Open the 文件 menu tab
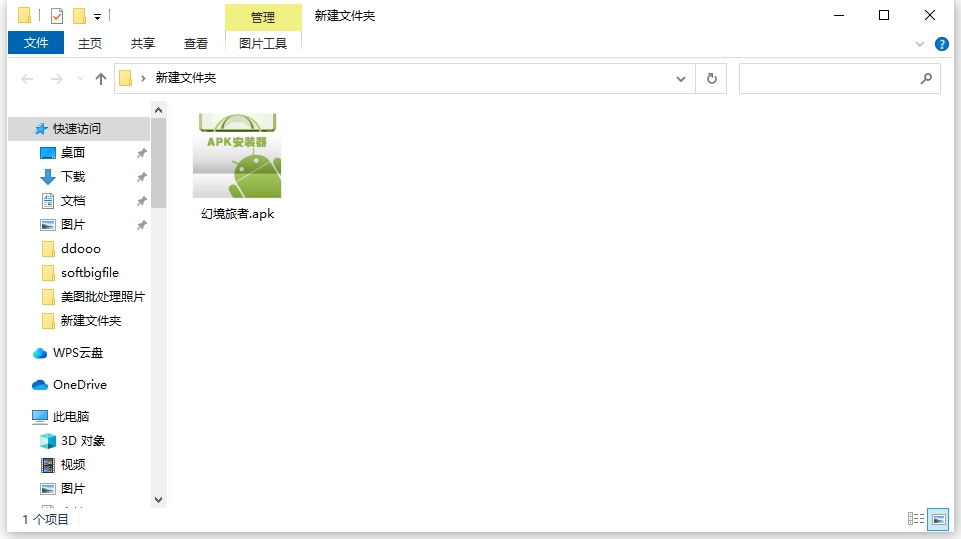The height and width of the screenshot is (539, 961). 36,43
